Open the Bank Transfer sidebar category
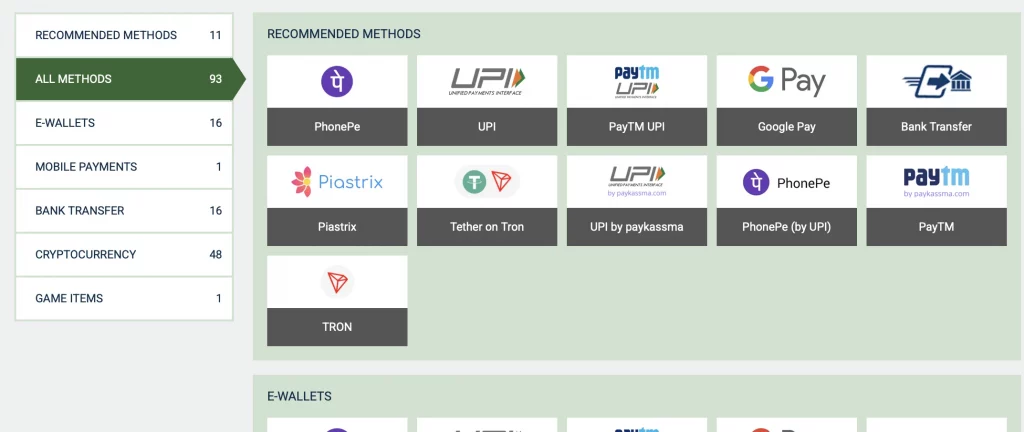The image size is (1024, 432). pos(124,210)
